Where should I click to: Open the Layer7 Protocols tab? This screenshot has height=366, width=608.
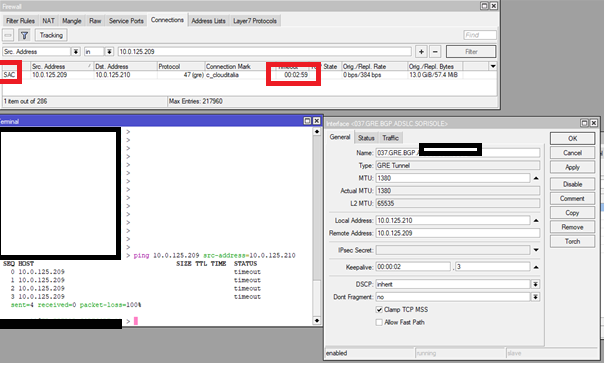(255, 21)
